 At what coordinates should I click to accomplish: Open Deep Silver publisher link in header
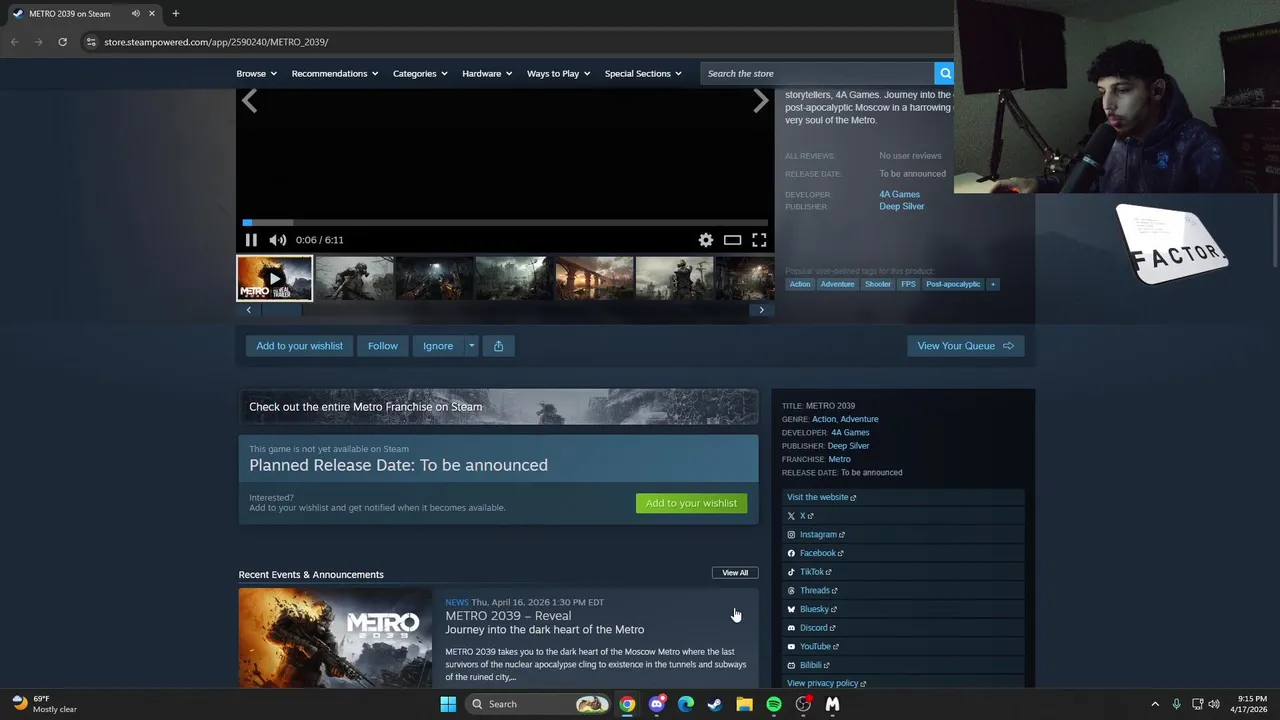(901, 206)
